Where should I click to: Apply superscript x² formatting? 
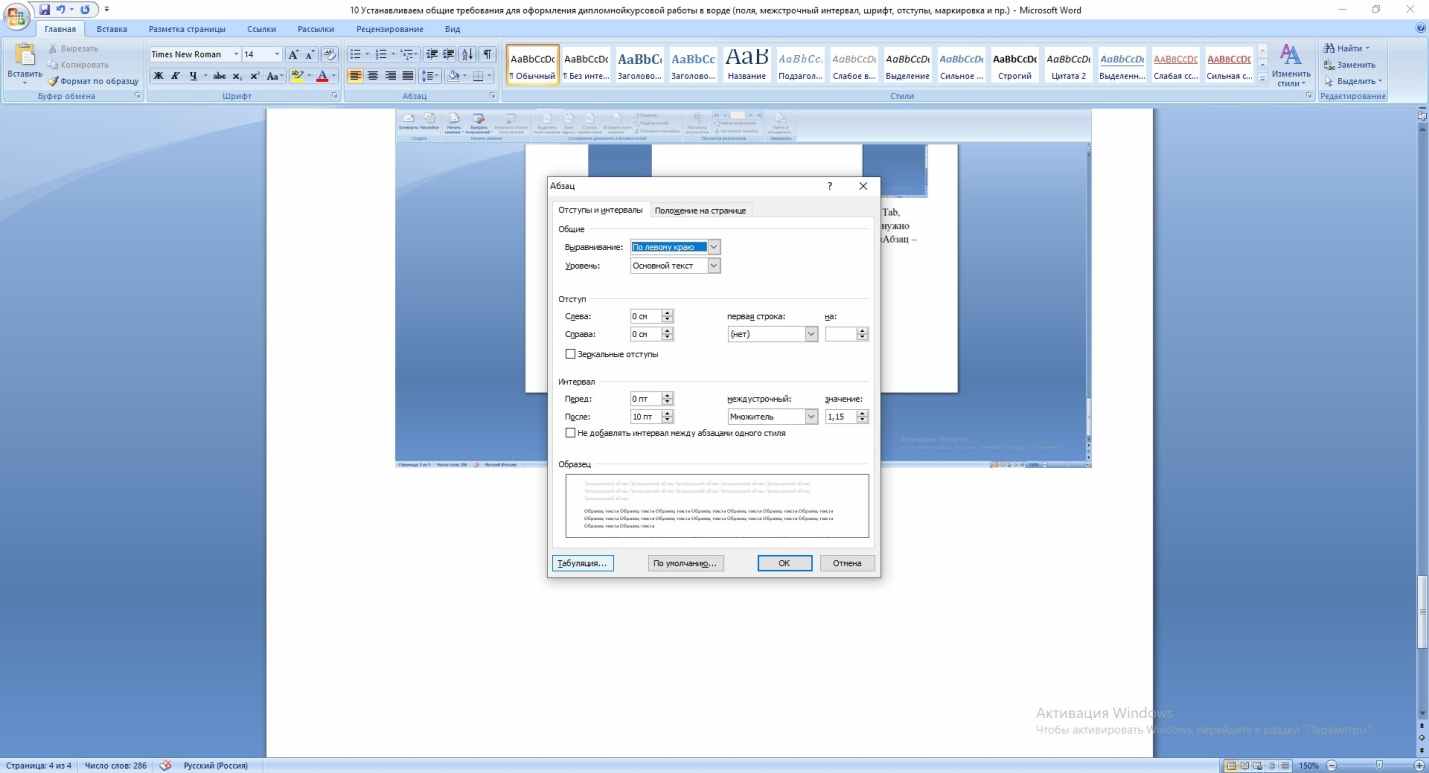pyautogui.click(x=254, y=76)
